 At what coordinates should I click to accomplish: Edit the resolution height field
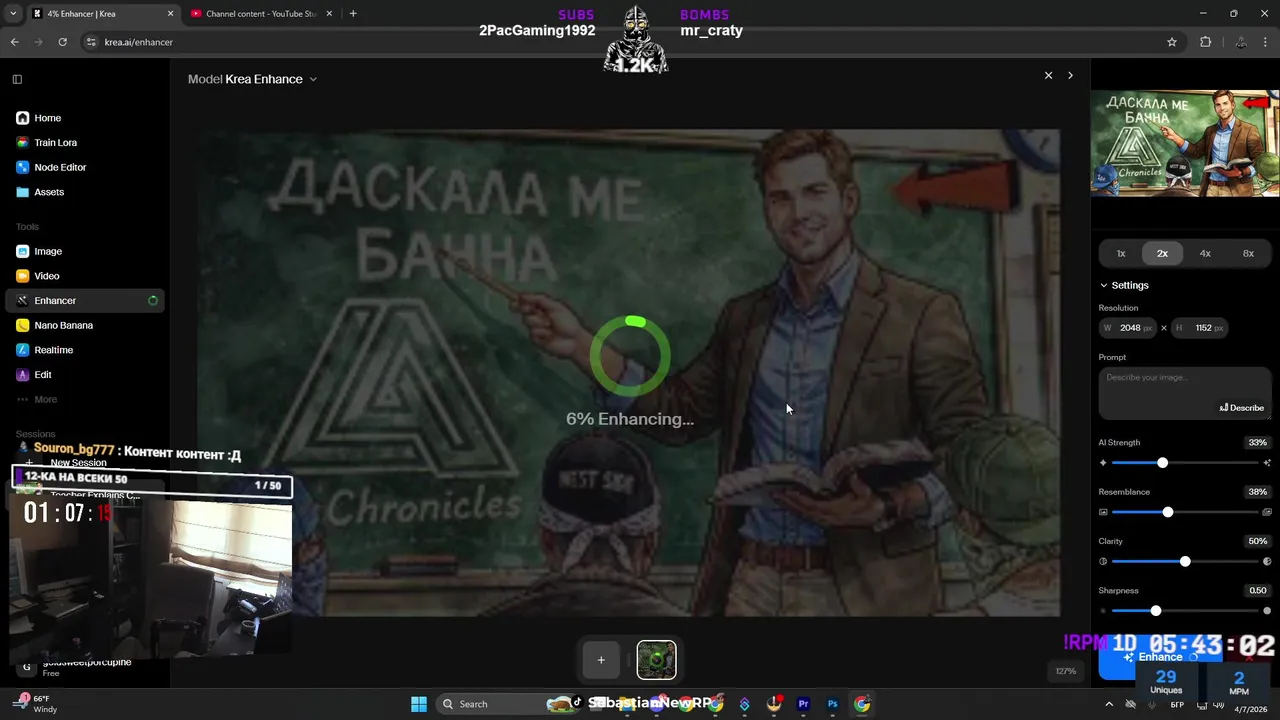[1201, 328]
